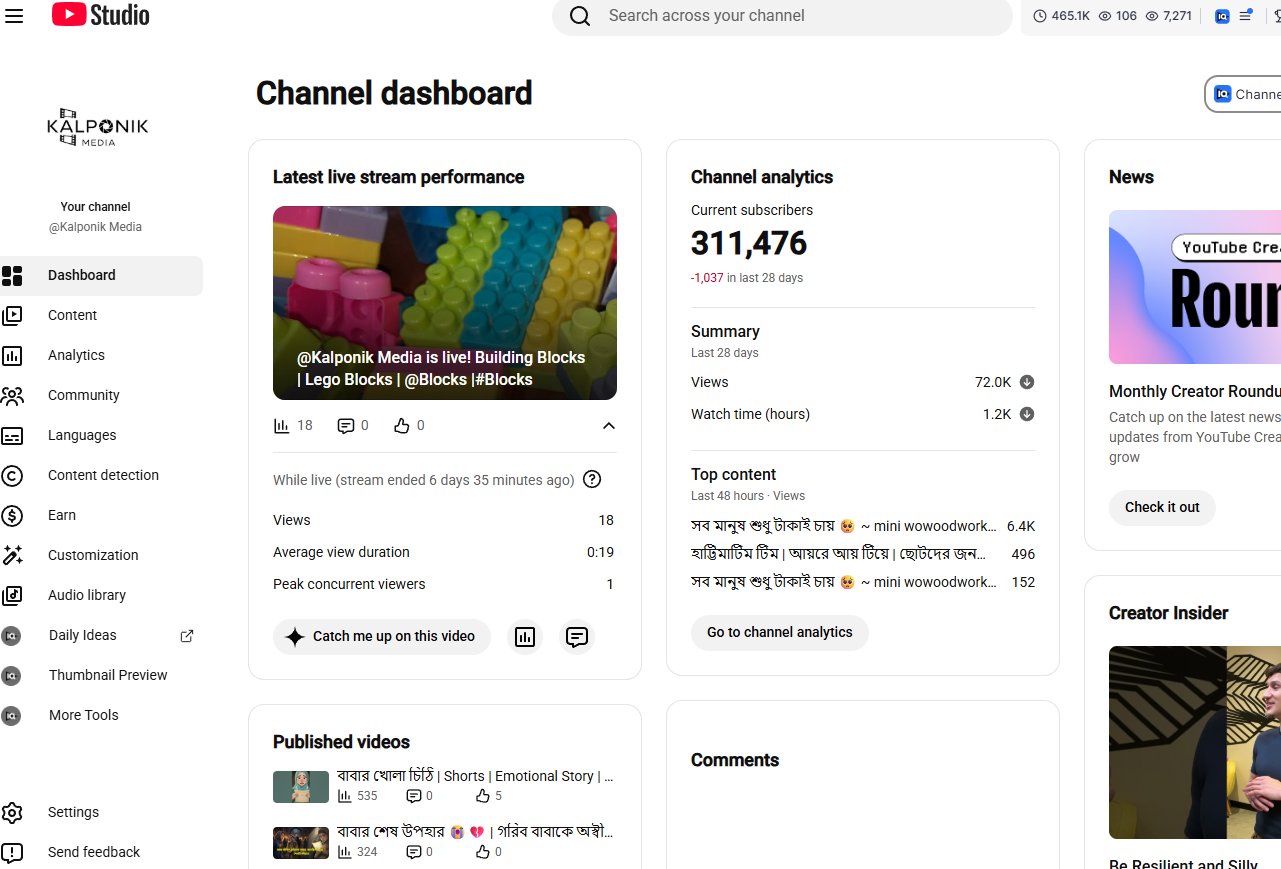Click Catch me up on this video
This screenshot has height=869, width=1281.
[382, 637]
